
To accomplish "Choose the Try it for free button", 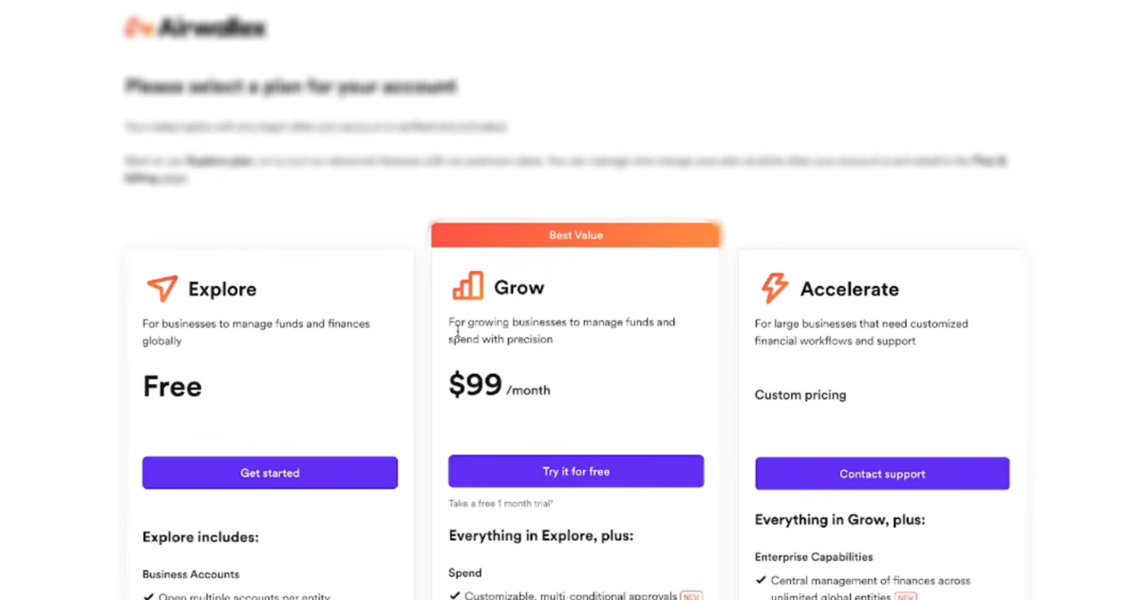I will coord(576,471).
